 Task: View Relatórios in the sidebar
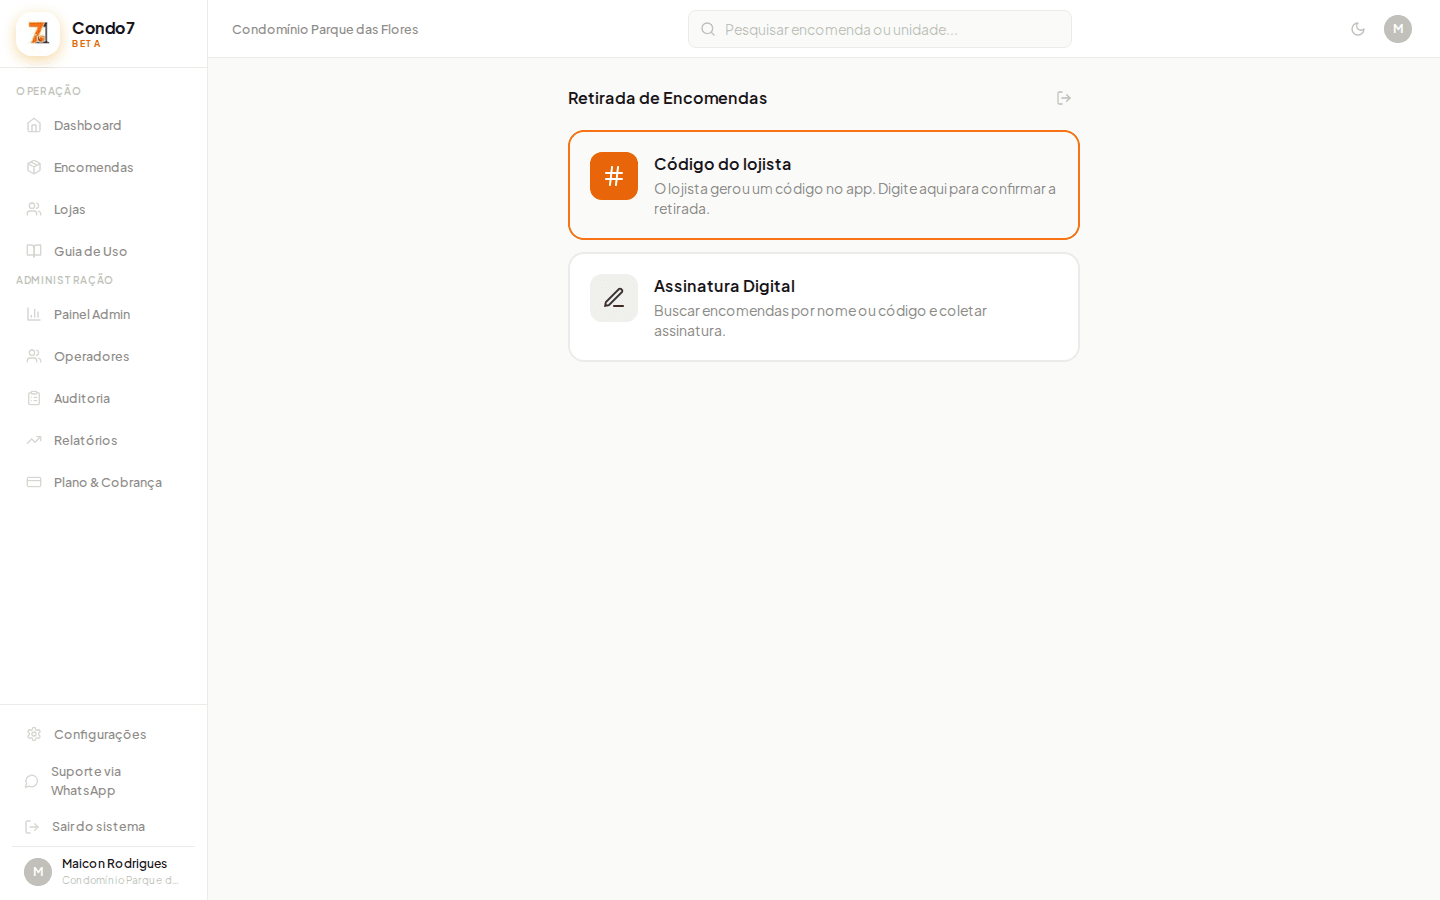[85, 440]
